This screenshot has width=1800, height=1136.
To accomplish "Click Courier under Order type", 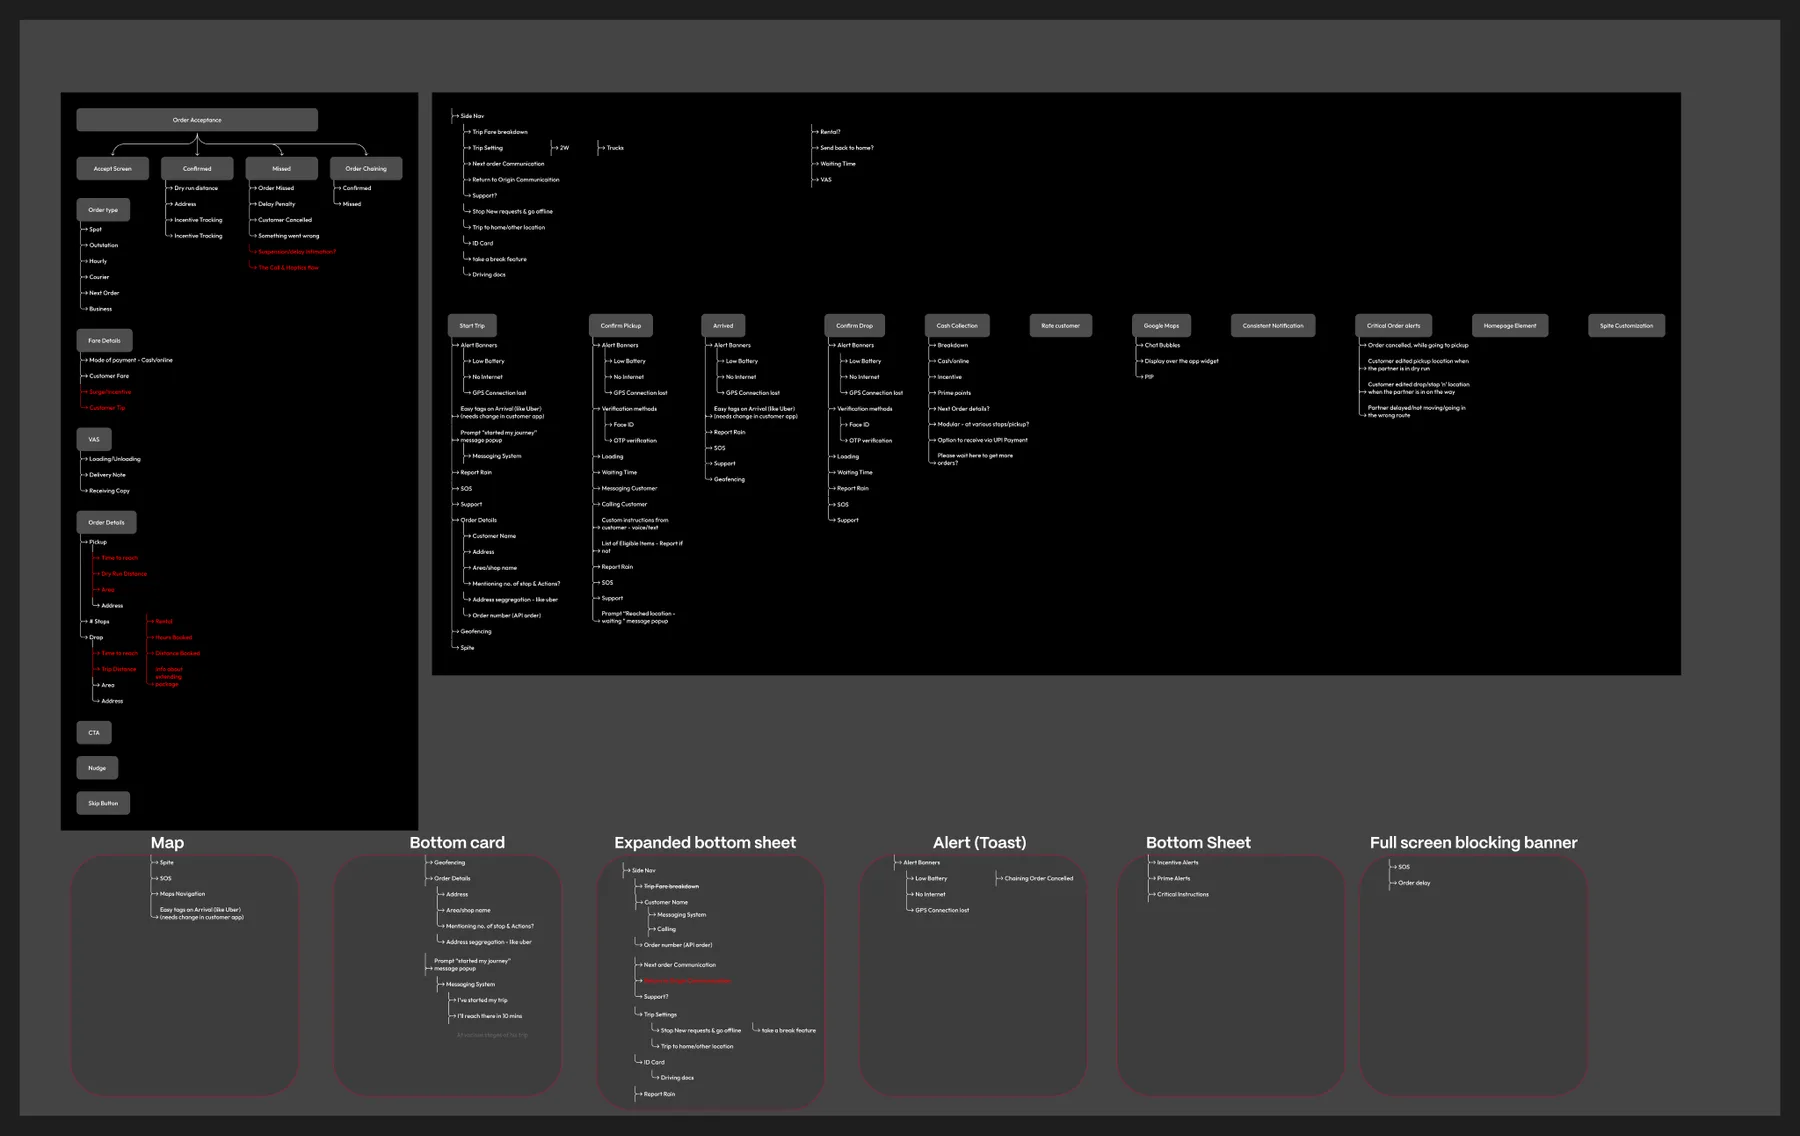I will click(99, 277).
